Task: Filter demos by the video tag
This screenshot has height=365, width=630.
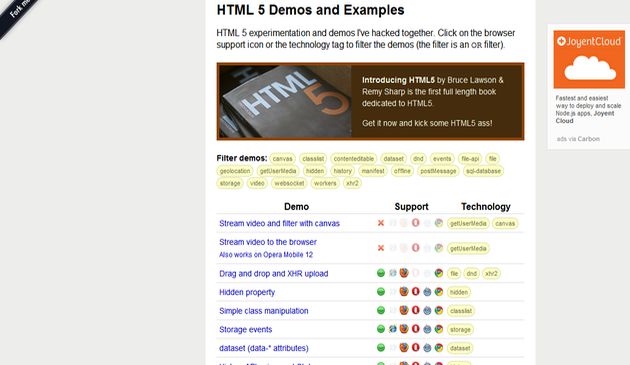Action: pyautogui.click(x=257, y=183)
